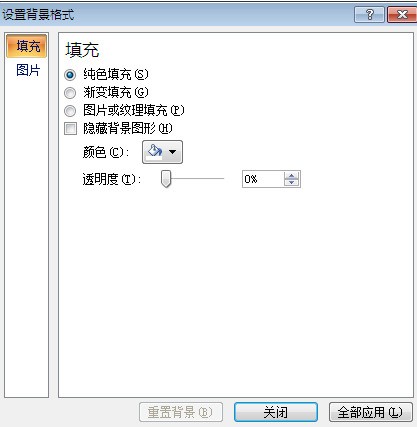The width and height of the screenshot is (417, 427).
Task: Click the 0% transparency input field
Action: (x=263, y=179)
